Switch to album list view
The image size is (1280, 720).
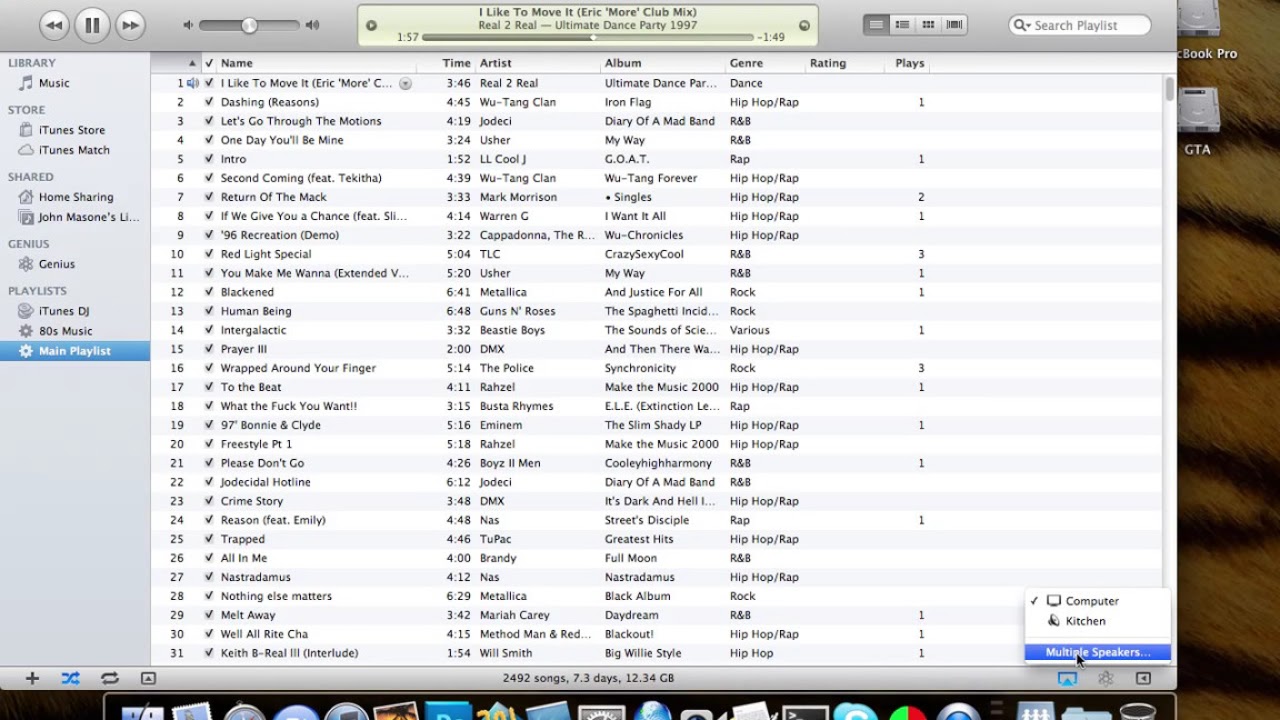coord(902,25)
